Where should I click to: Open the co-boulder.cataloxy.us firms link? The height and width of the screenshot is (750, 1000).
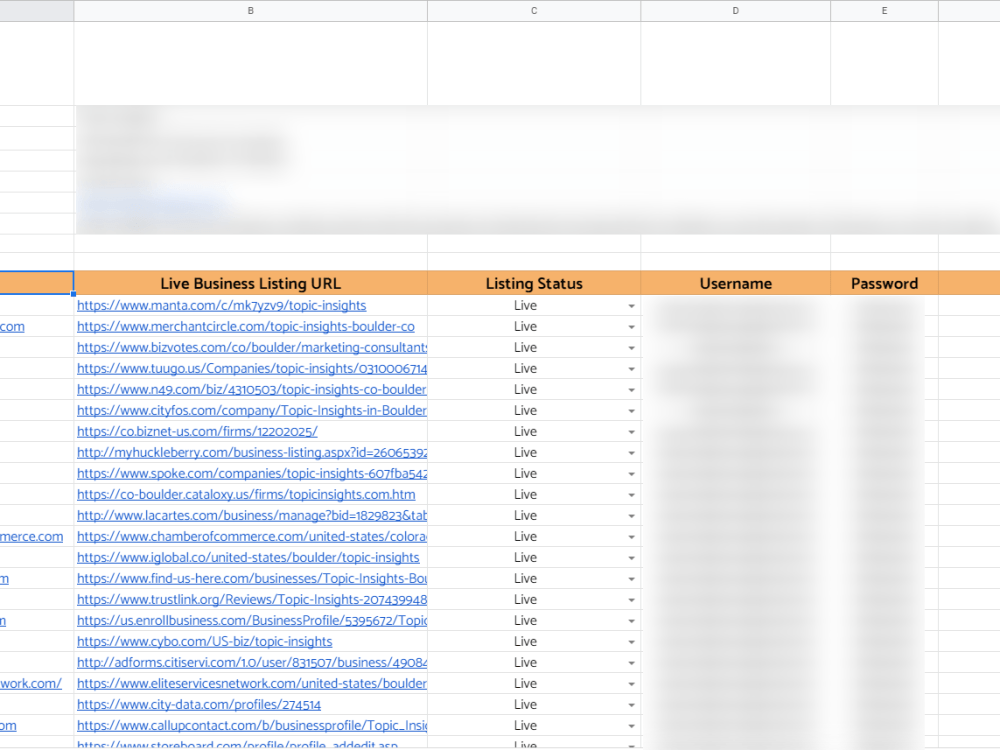point(246,495)
